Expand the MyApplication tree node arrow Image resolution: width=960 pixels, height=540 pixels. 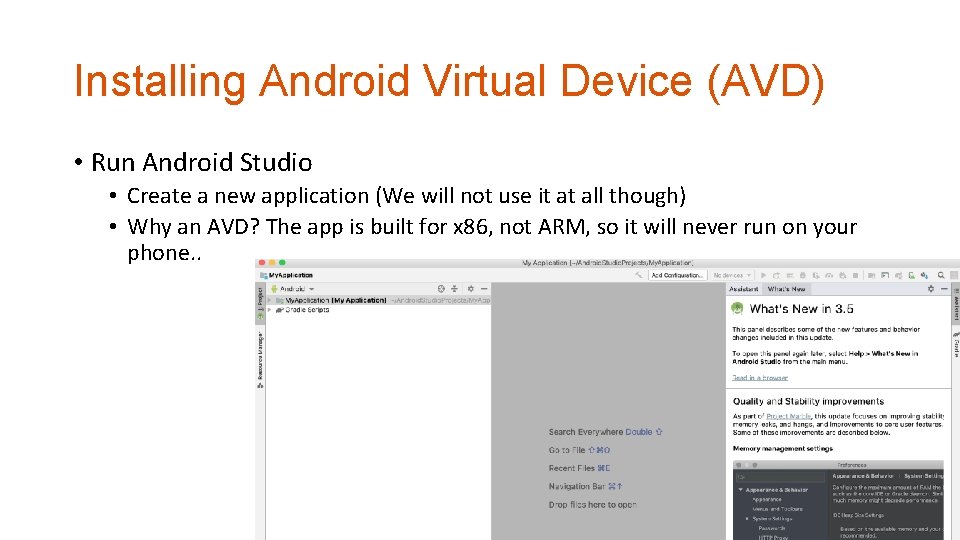(270, 301)
